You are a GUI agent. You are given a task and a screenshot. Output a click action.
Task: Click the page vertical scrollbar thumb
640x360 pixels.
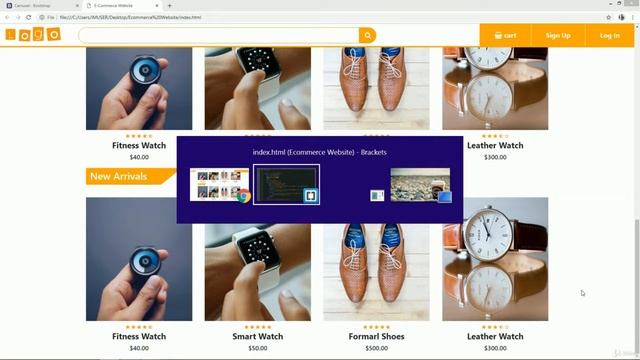(x=637, y=286)
